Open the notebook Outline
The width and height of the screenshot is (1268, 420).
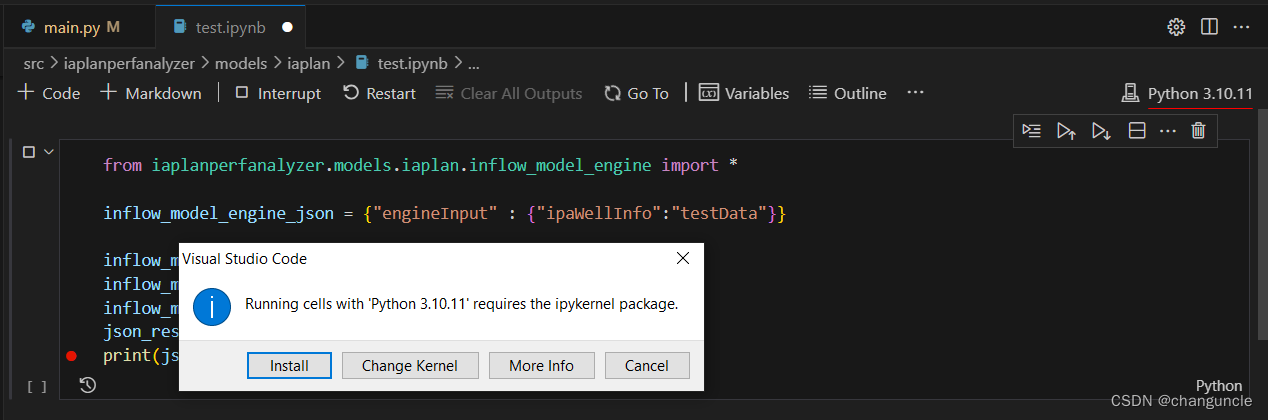847,93
